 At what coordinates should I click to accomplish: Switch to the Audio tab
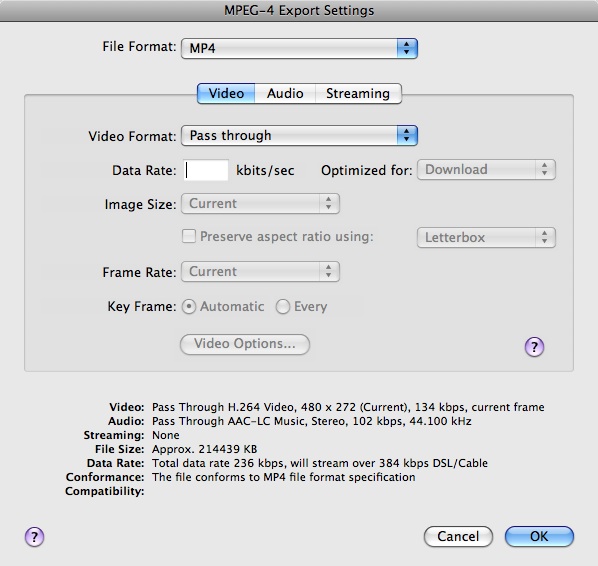tap(285, 93)
